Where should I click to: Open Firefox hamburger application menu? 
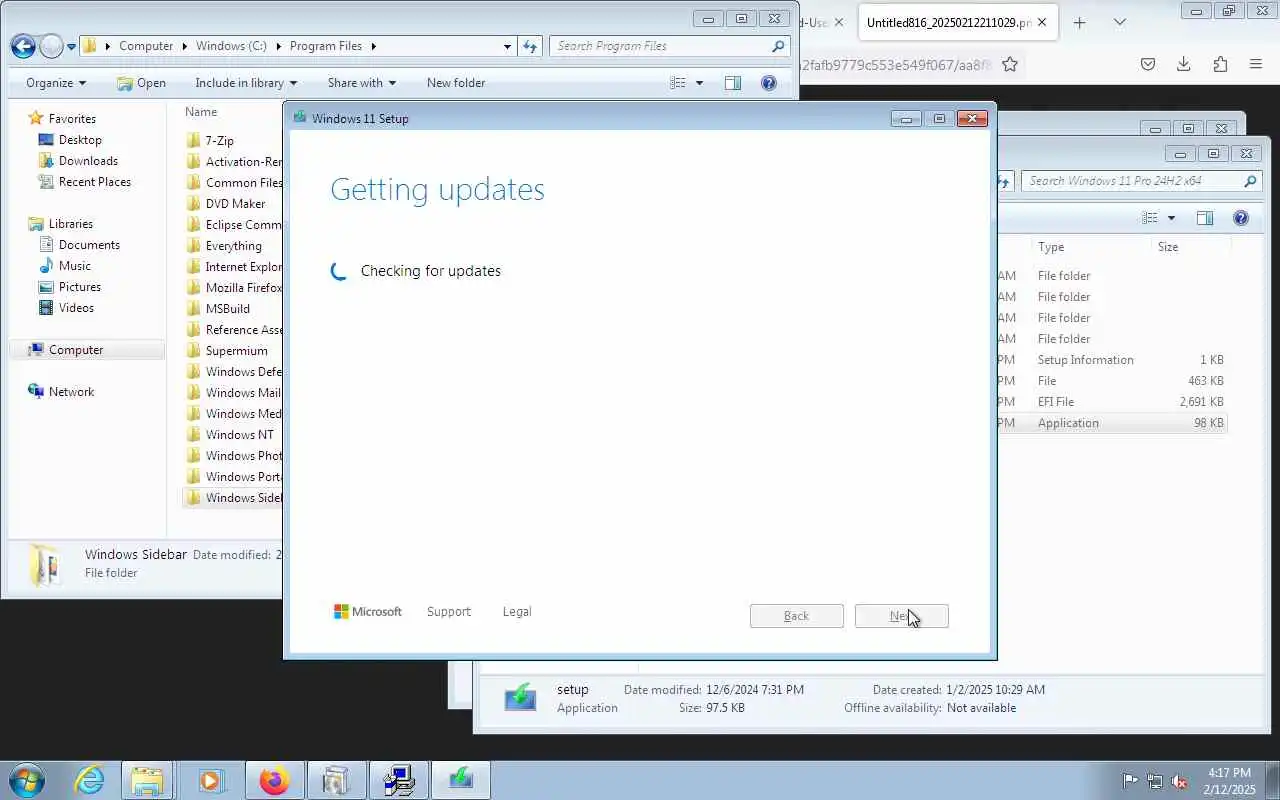pyautogui.click(x=1256, y=64)
